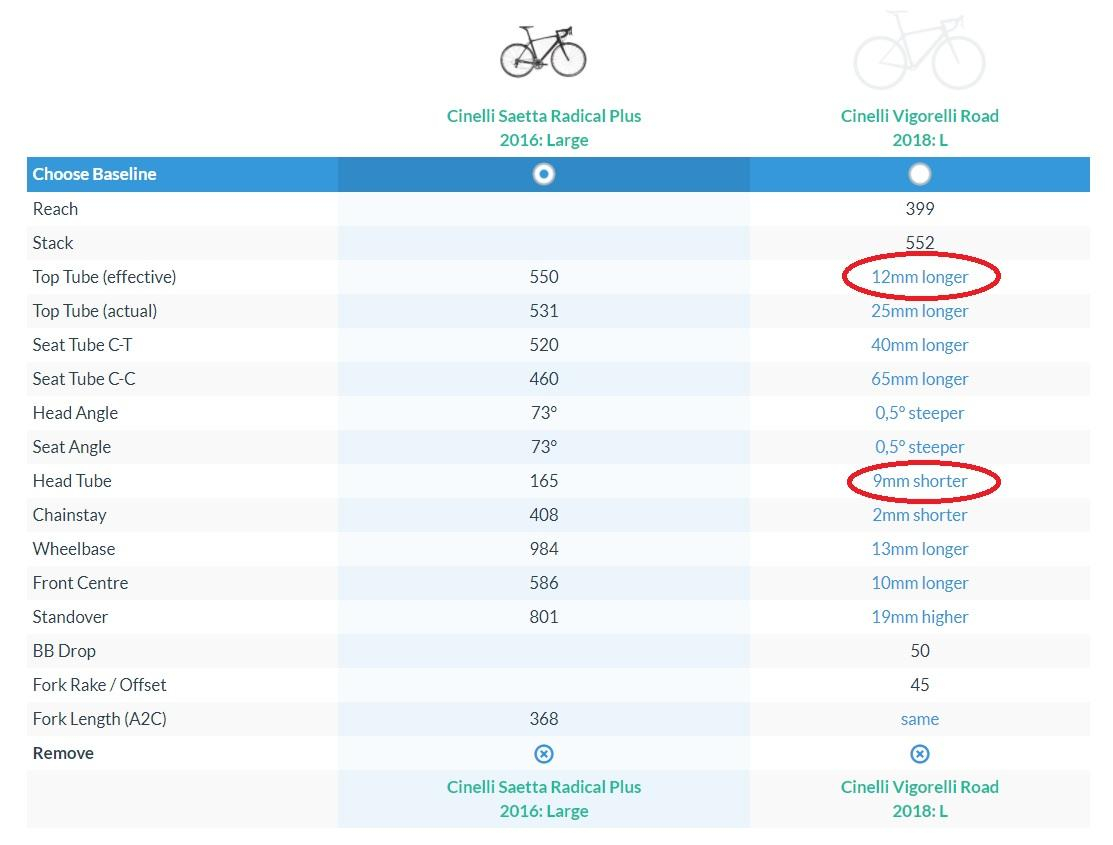The image size is (1113, 845).
Task: Open Cinelli Saetta Radical Plus footer link
Action: [x=544, y=799]
